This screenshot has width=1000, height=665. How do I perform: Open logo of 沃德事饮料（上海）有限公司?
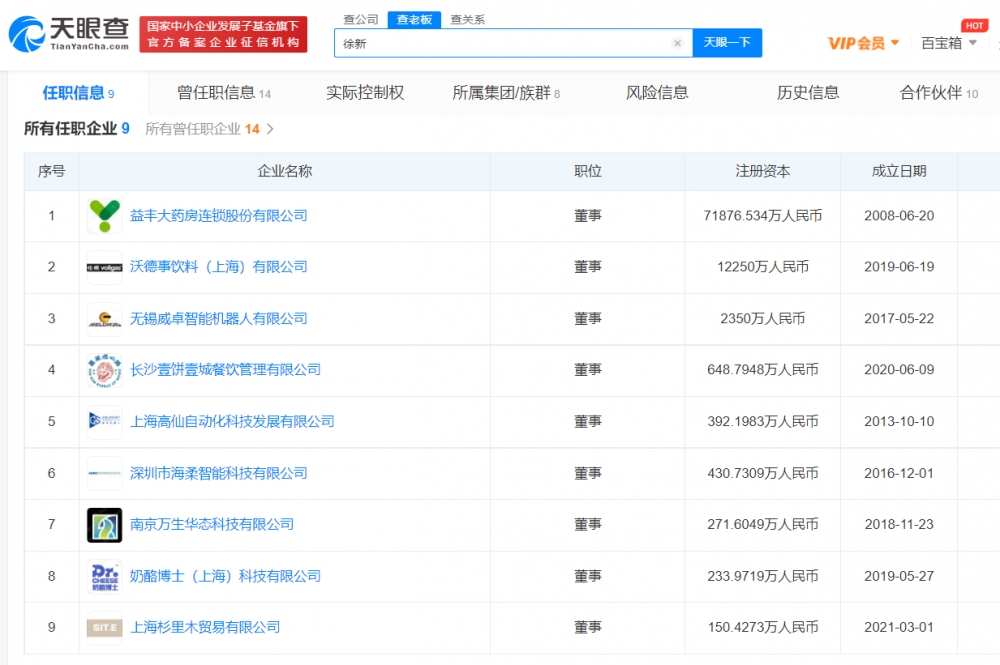(105, 267)
